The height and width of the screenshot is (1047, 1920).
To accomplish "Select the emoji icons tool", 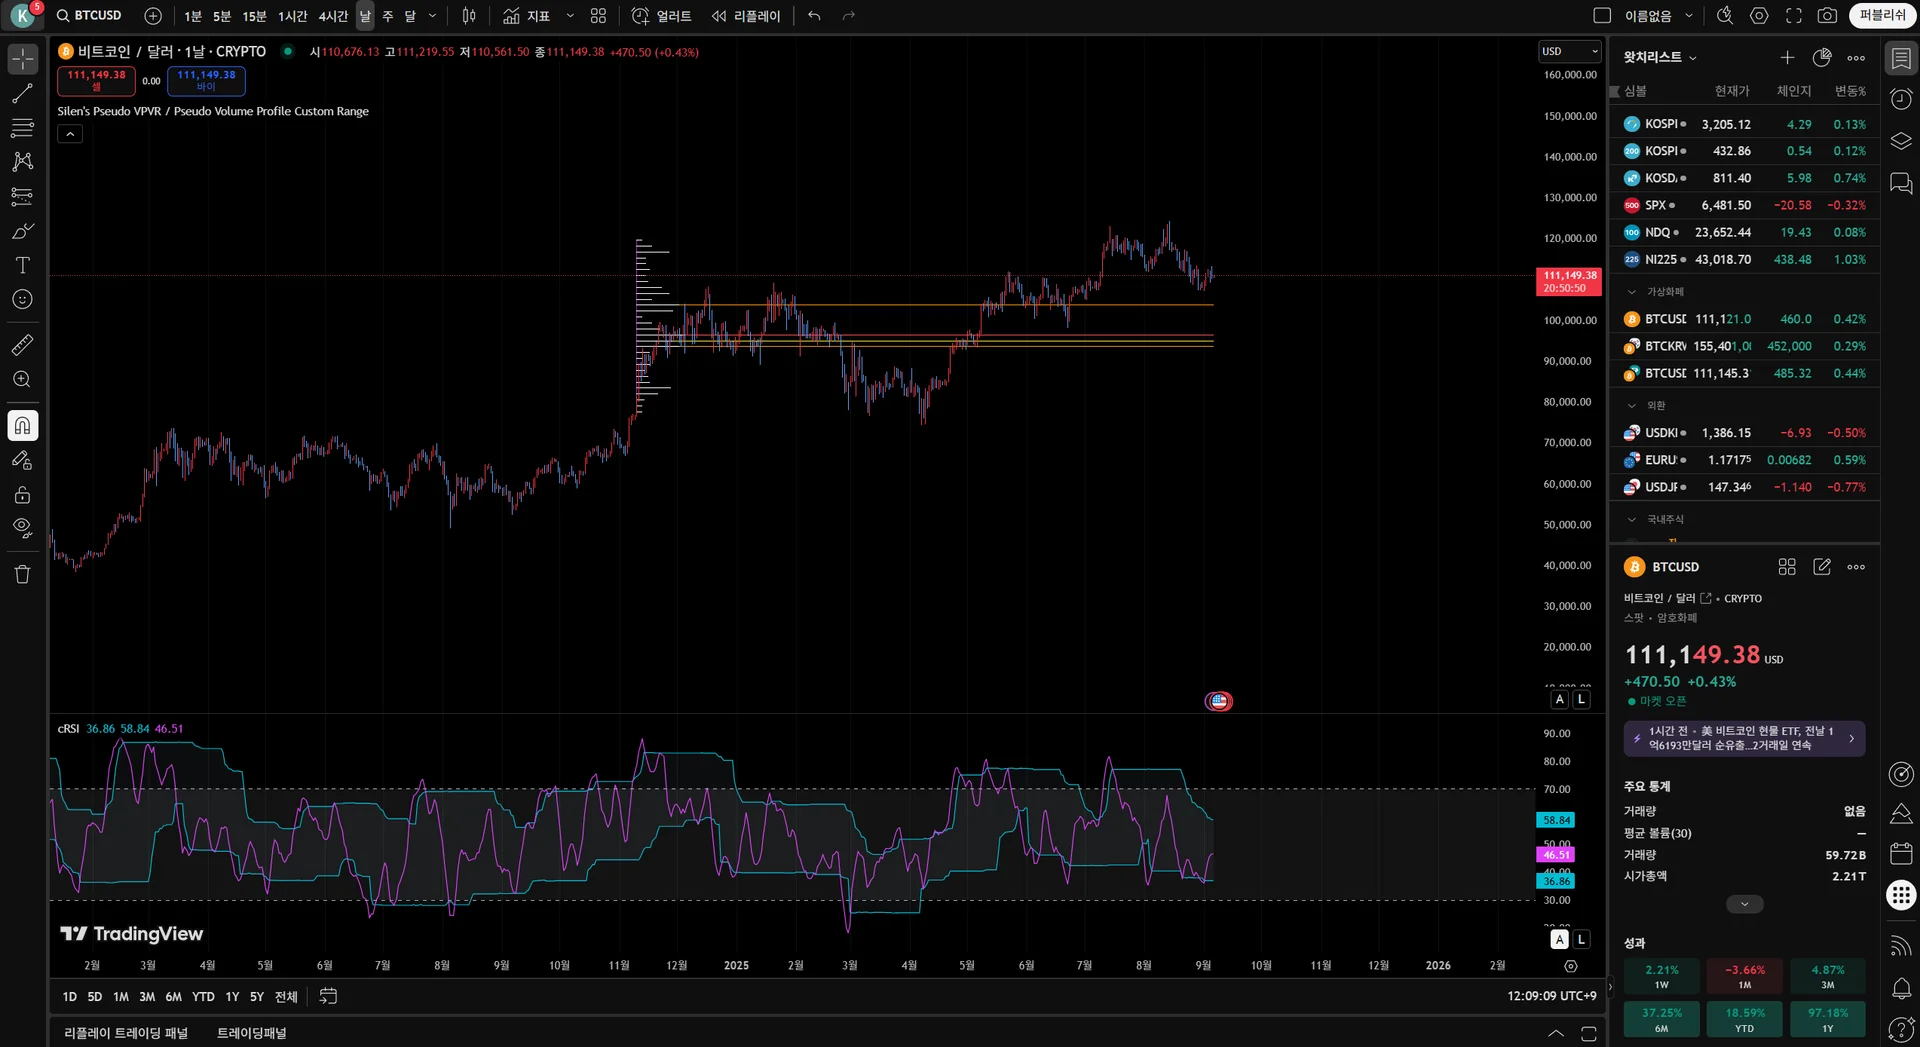I will (x=22, y=299).
